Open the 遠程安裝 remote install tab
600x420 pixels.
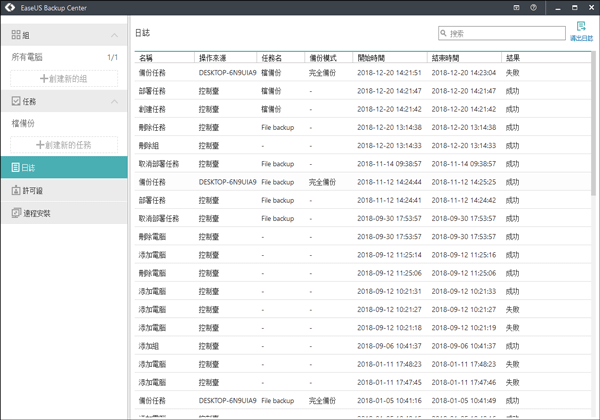(x=64, y=213)
